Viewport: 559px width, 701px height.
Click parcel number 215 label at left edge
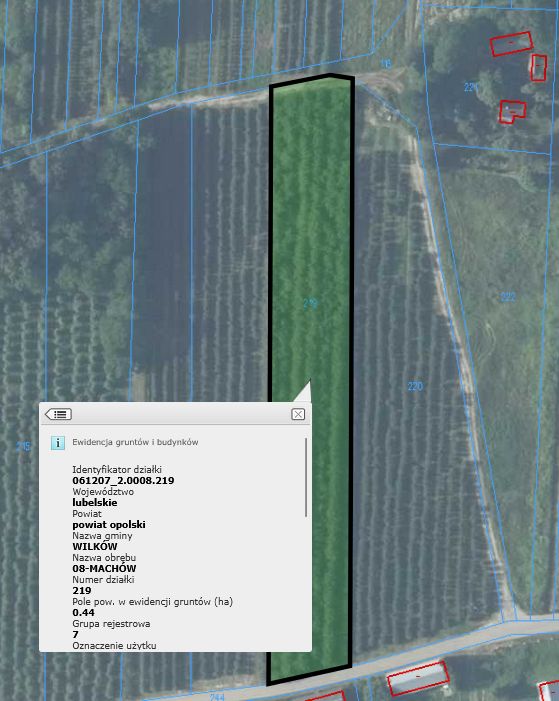tap(23, 446)
